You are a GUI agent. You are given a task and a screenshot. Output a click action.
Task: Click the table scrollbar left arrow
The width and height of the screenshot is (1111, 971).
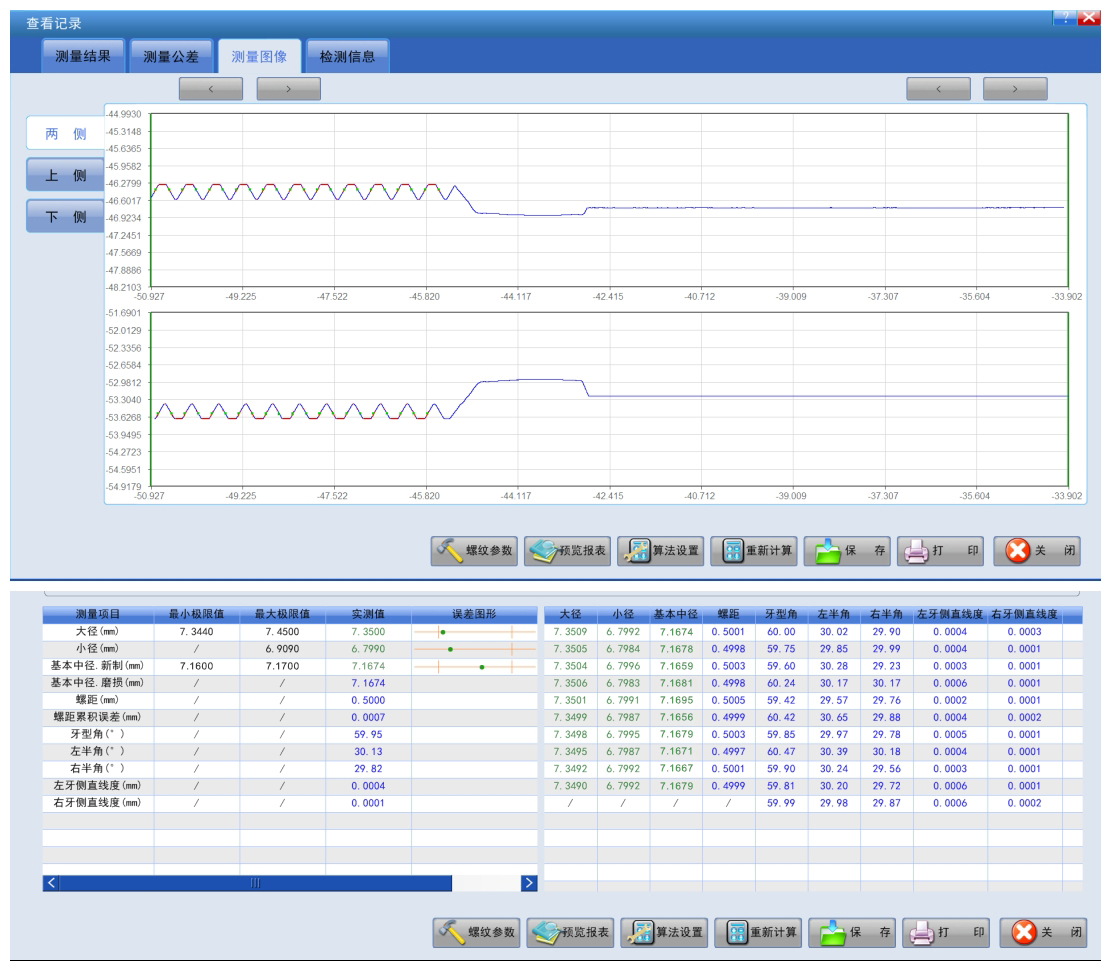(53, 883)
